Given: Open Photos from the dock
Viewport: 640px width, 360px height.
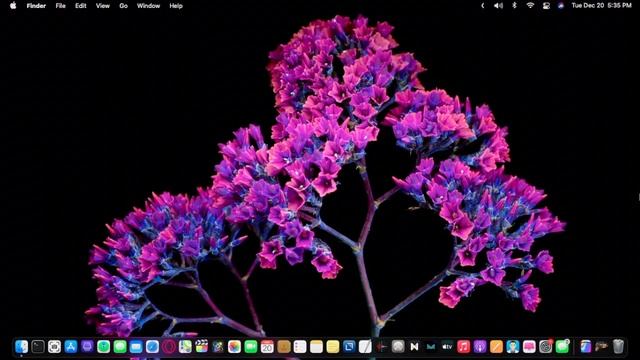Looking at the screenshot, I should pyautogui.click(x=234, y=347).
